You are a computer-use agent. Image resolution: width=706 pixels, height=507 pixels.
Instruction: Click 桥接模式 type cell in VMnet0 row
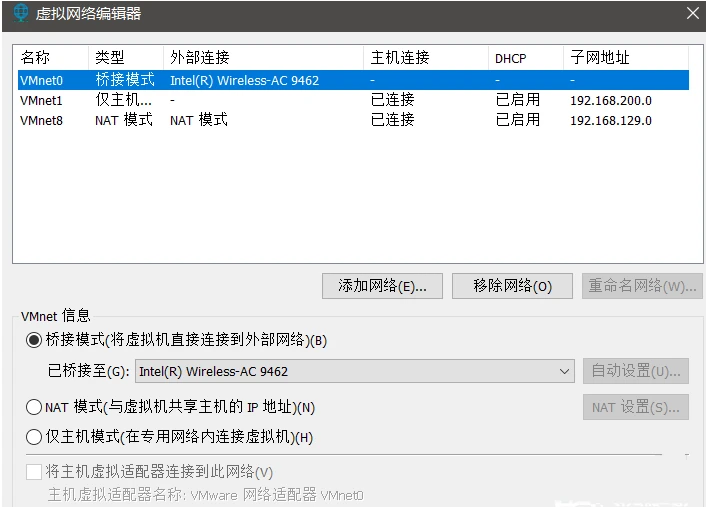click(x=125, y=80)
